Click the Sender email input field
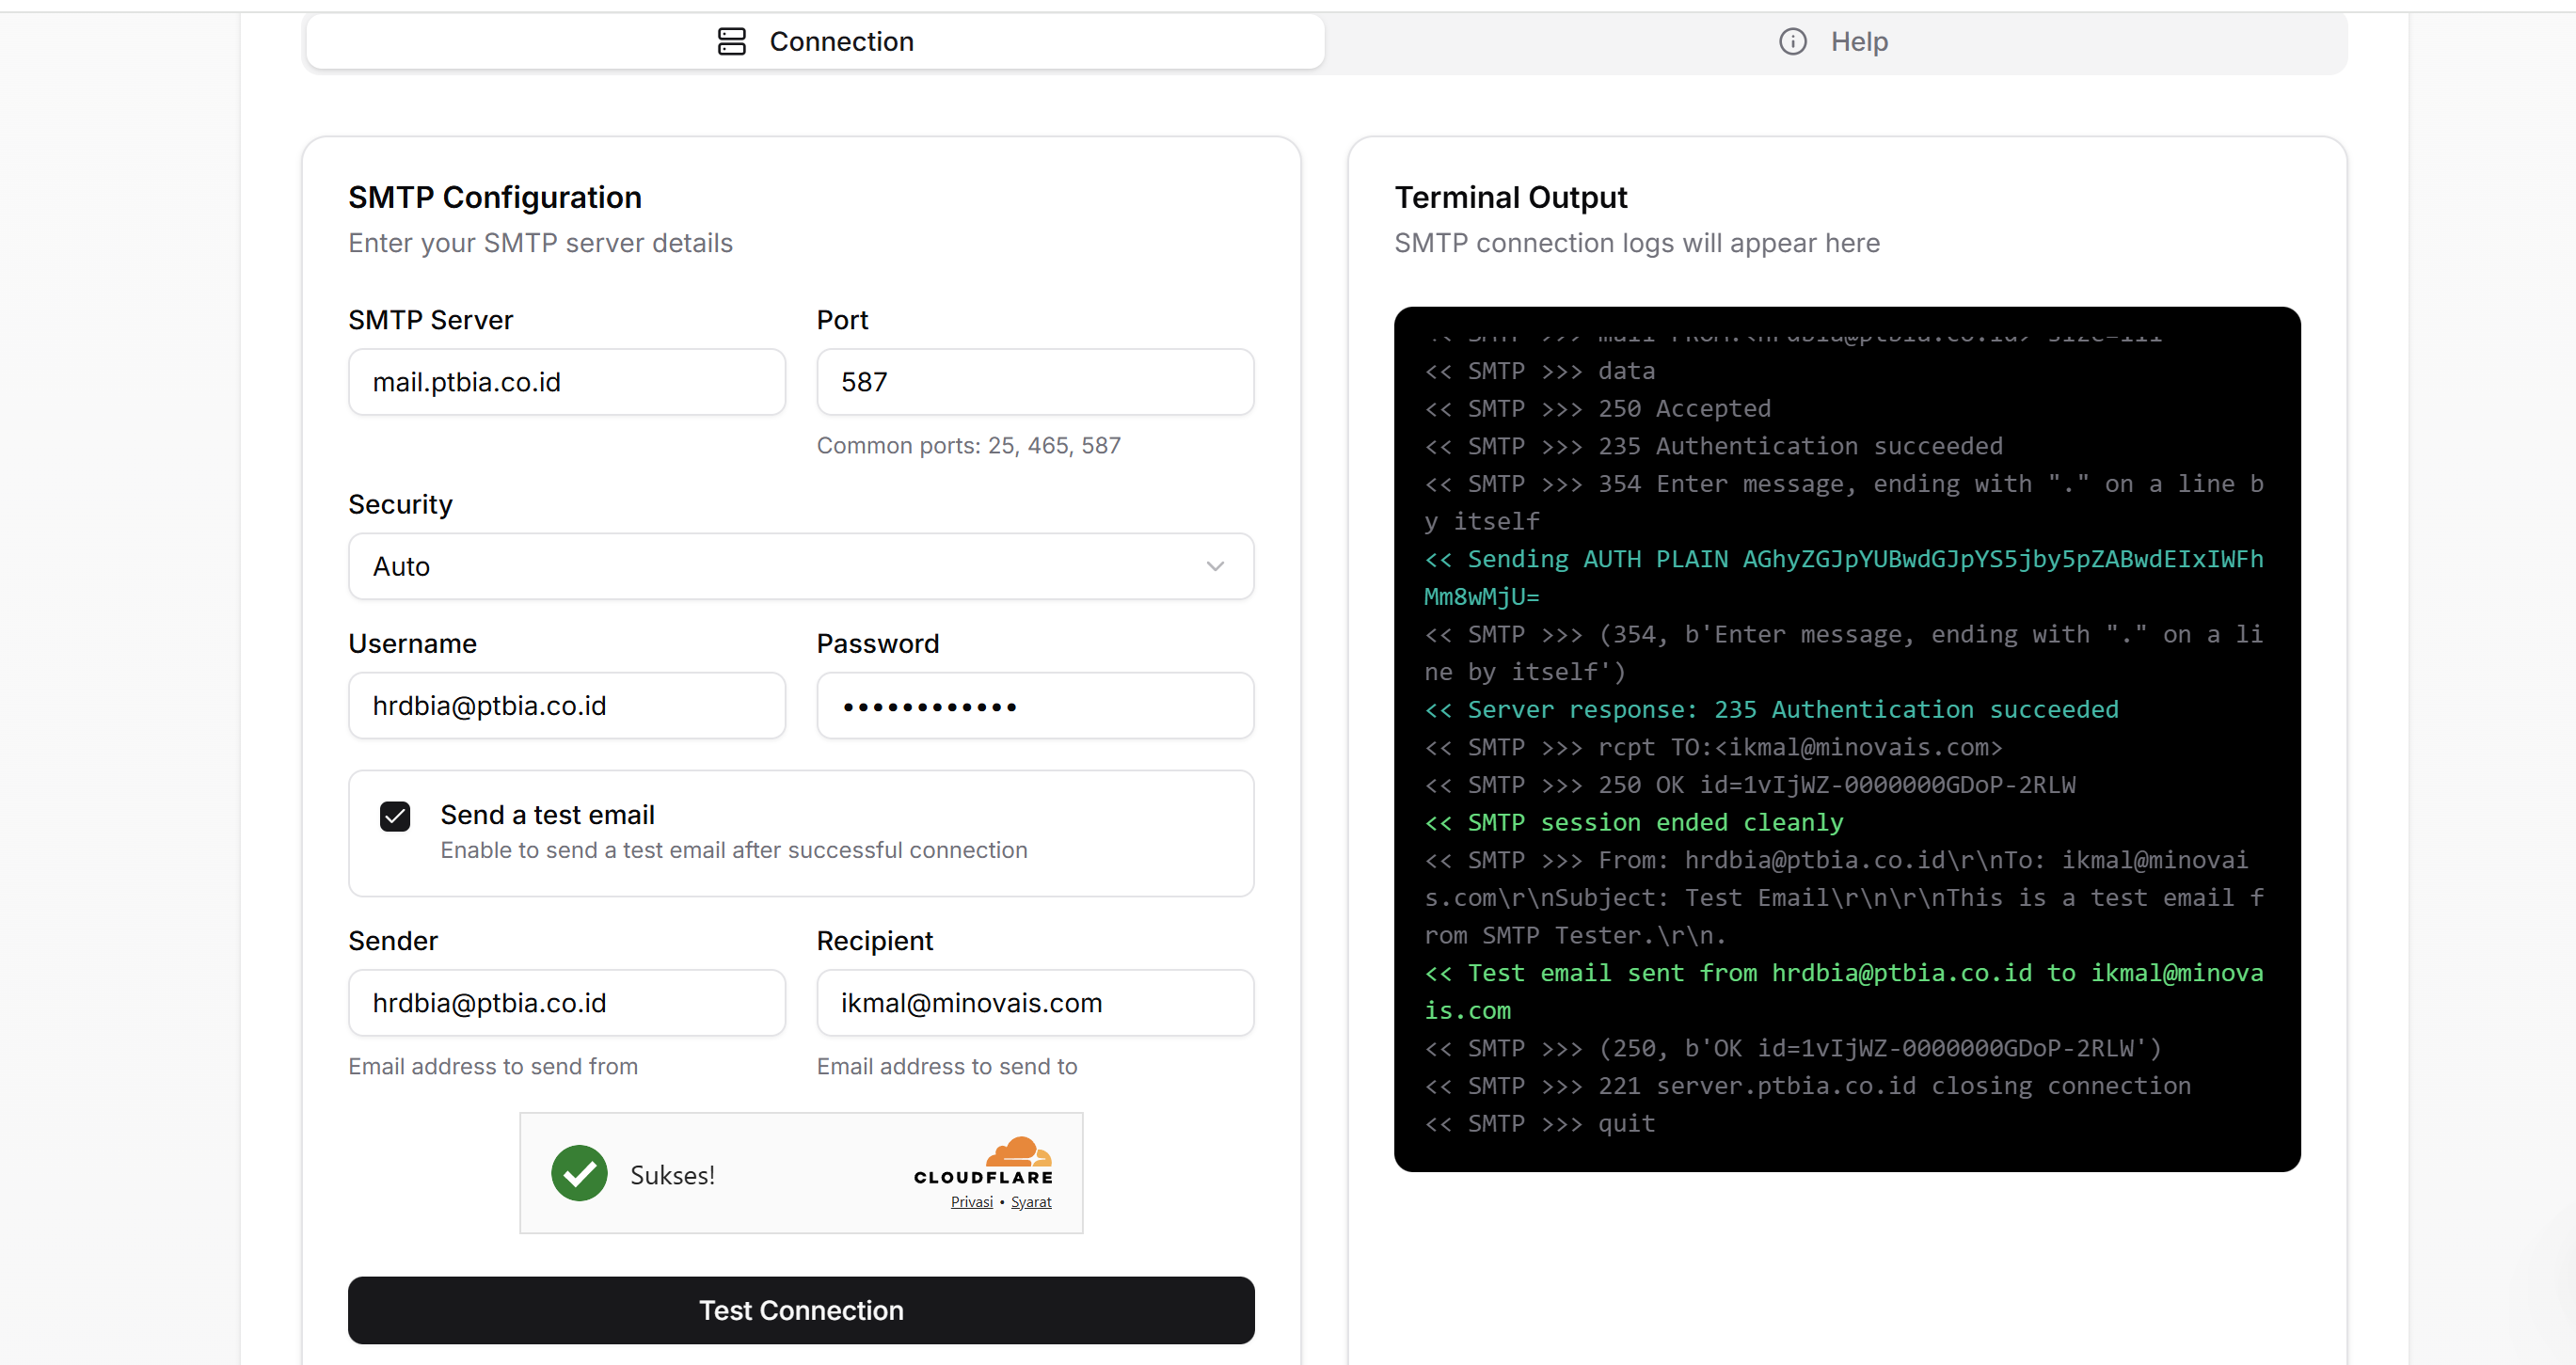 pyautogui.click(x=566, y=1003)
